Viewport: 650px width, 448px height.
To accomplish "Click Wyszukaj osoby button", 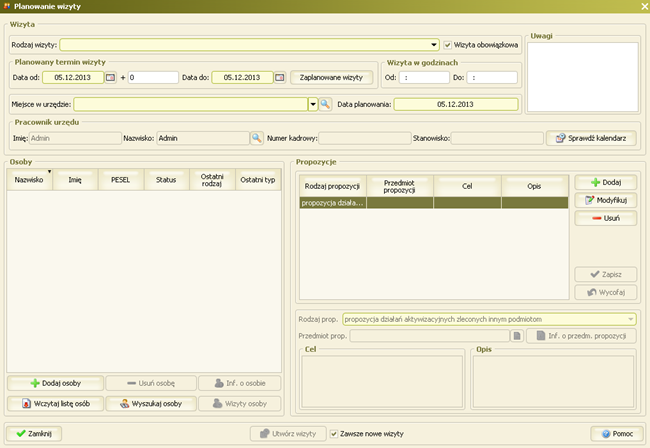I will pyautogui.click(x=151, y=404).
